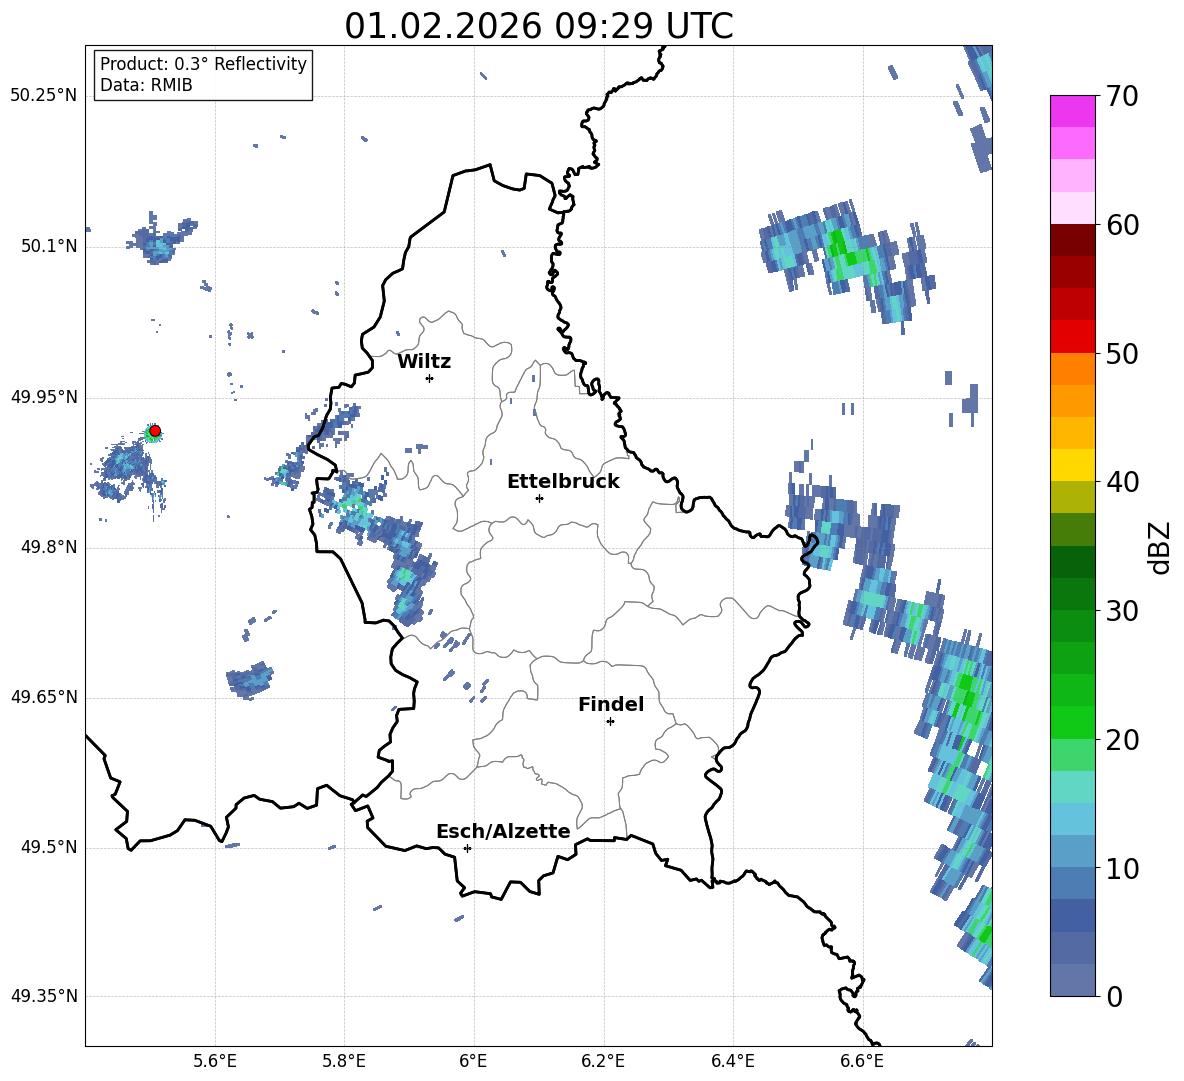The width and height of the screenshot is (1184, 1081).
Task: Click the Findel city label
Action: point(611,704)
